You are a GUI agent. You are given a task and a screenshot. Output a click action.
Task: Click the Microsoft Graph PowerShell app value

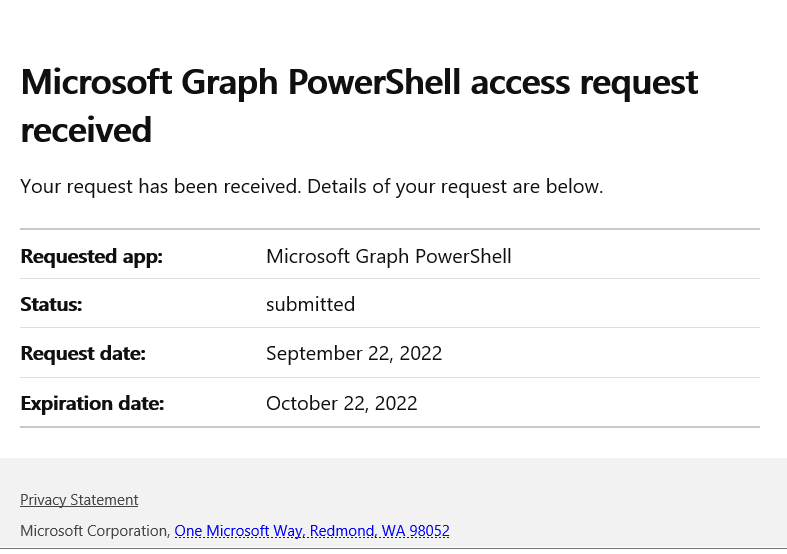pos(388,256)
